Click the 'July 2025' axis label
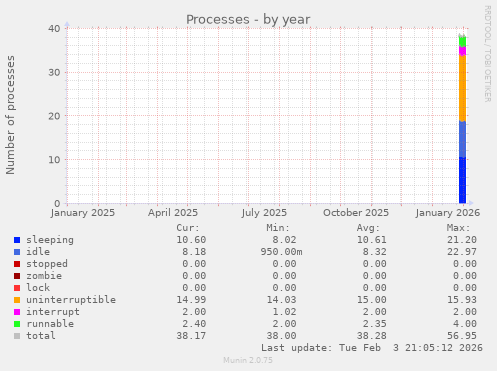497x371 pixels. pos(264,213)
